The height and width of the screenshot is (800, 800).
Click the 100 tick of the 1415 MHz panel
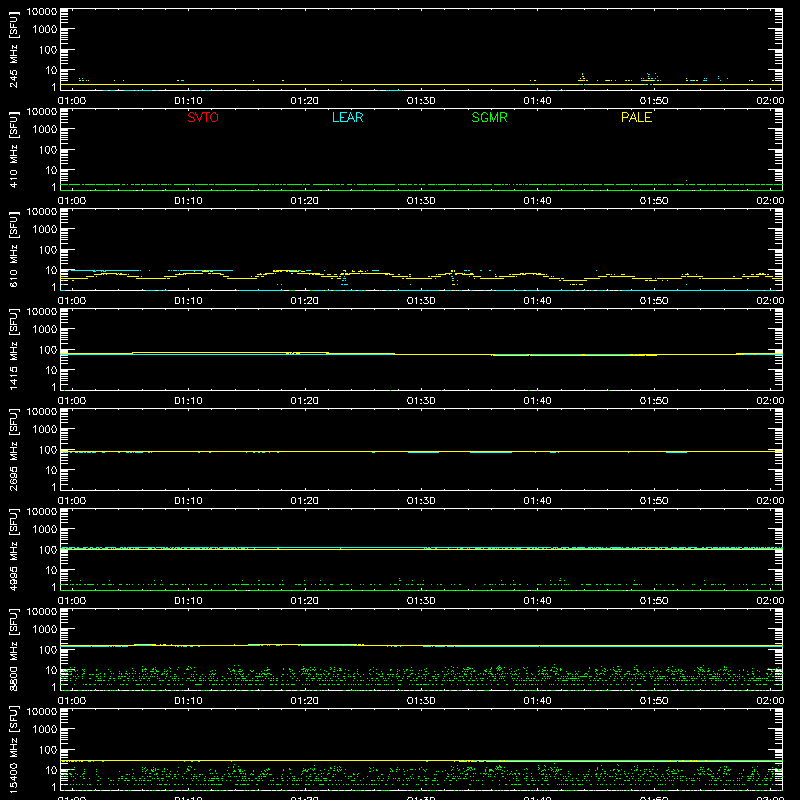click(48, 350)
